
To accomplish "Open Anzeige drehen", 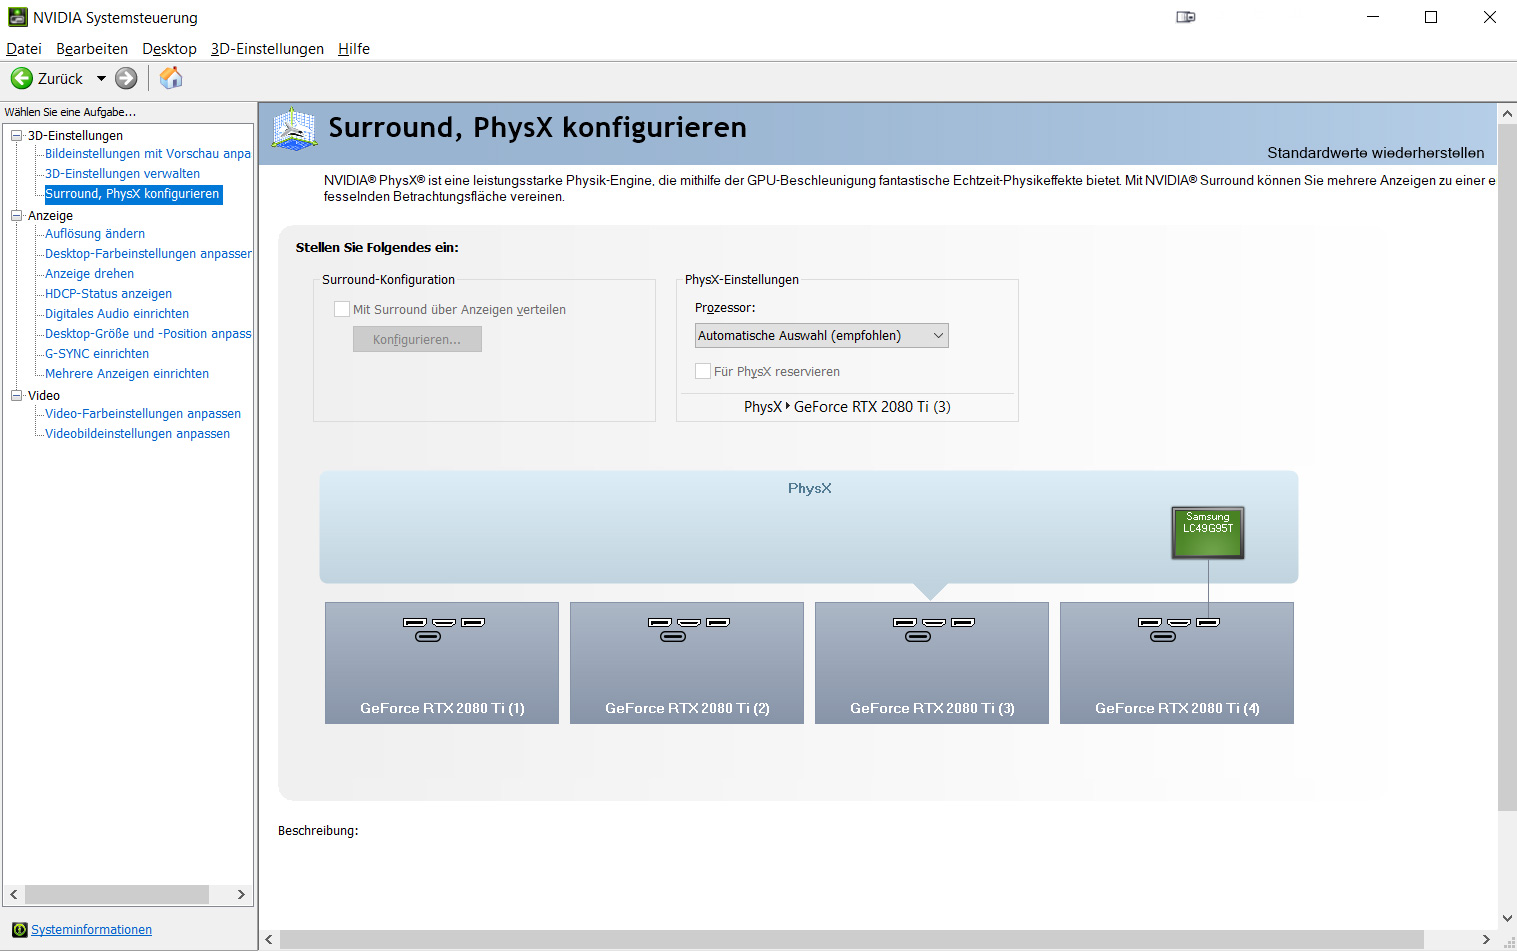I will (89, 274).
